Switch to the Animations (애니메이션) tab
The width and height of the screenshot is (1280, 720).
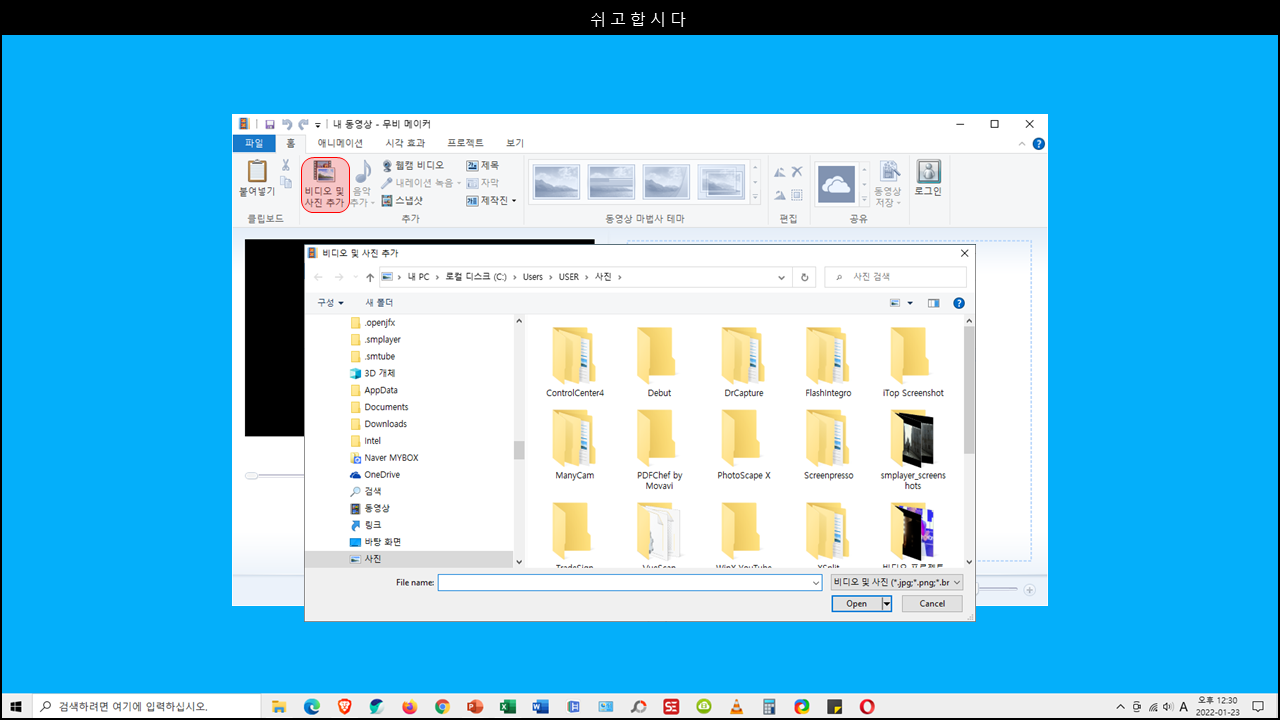coord(340,143)
